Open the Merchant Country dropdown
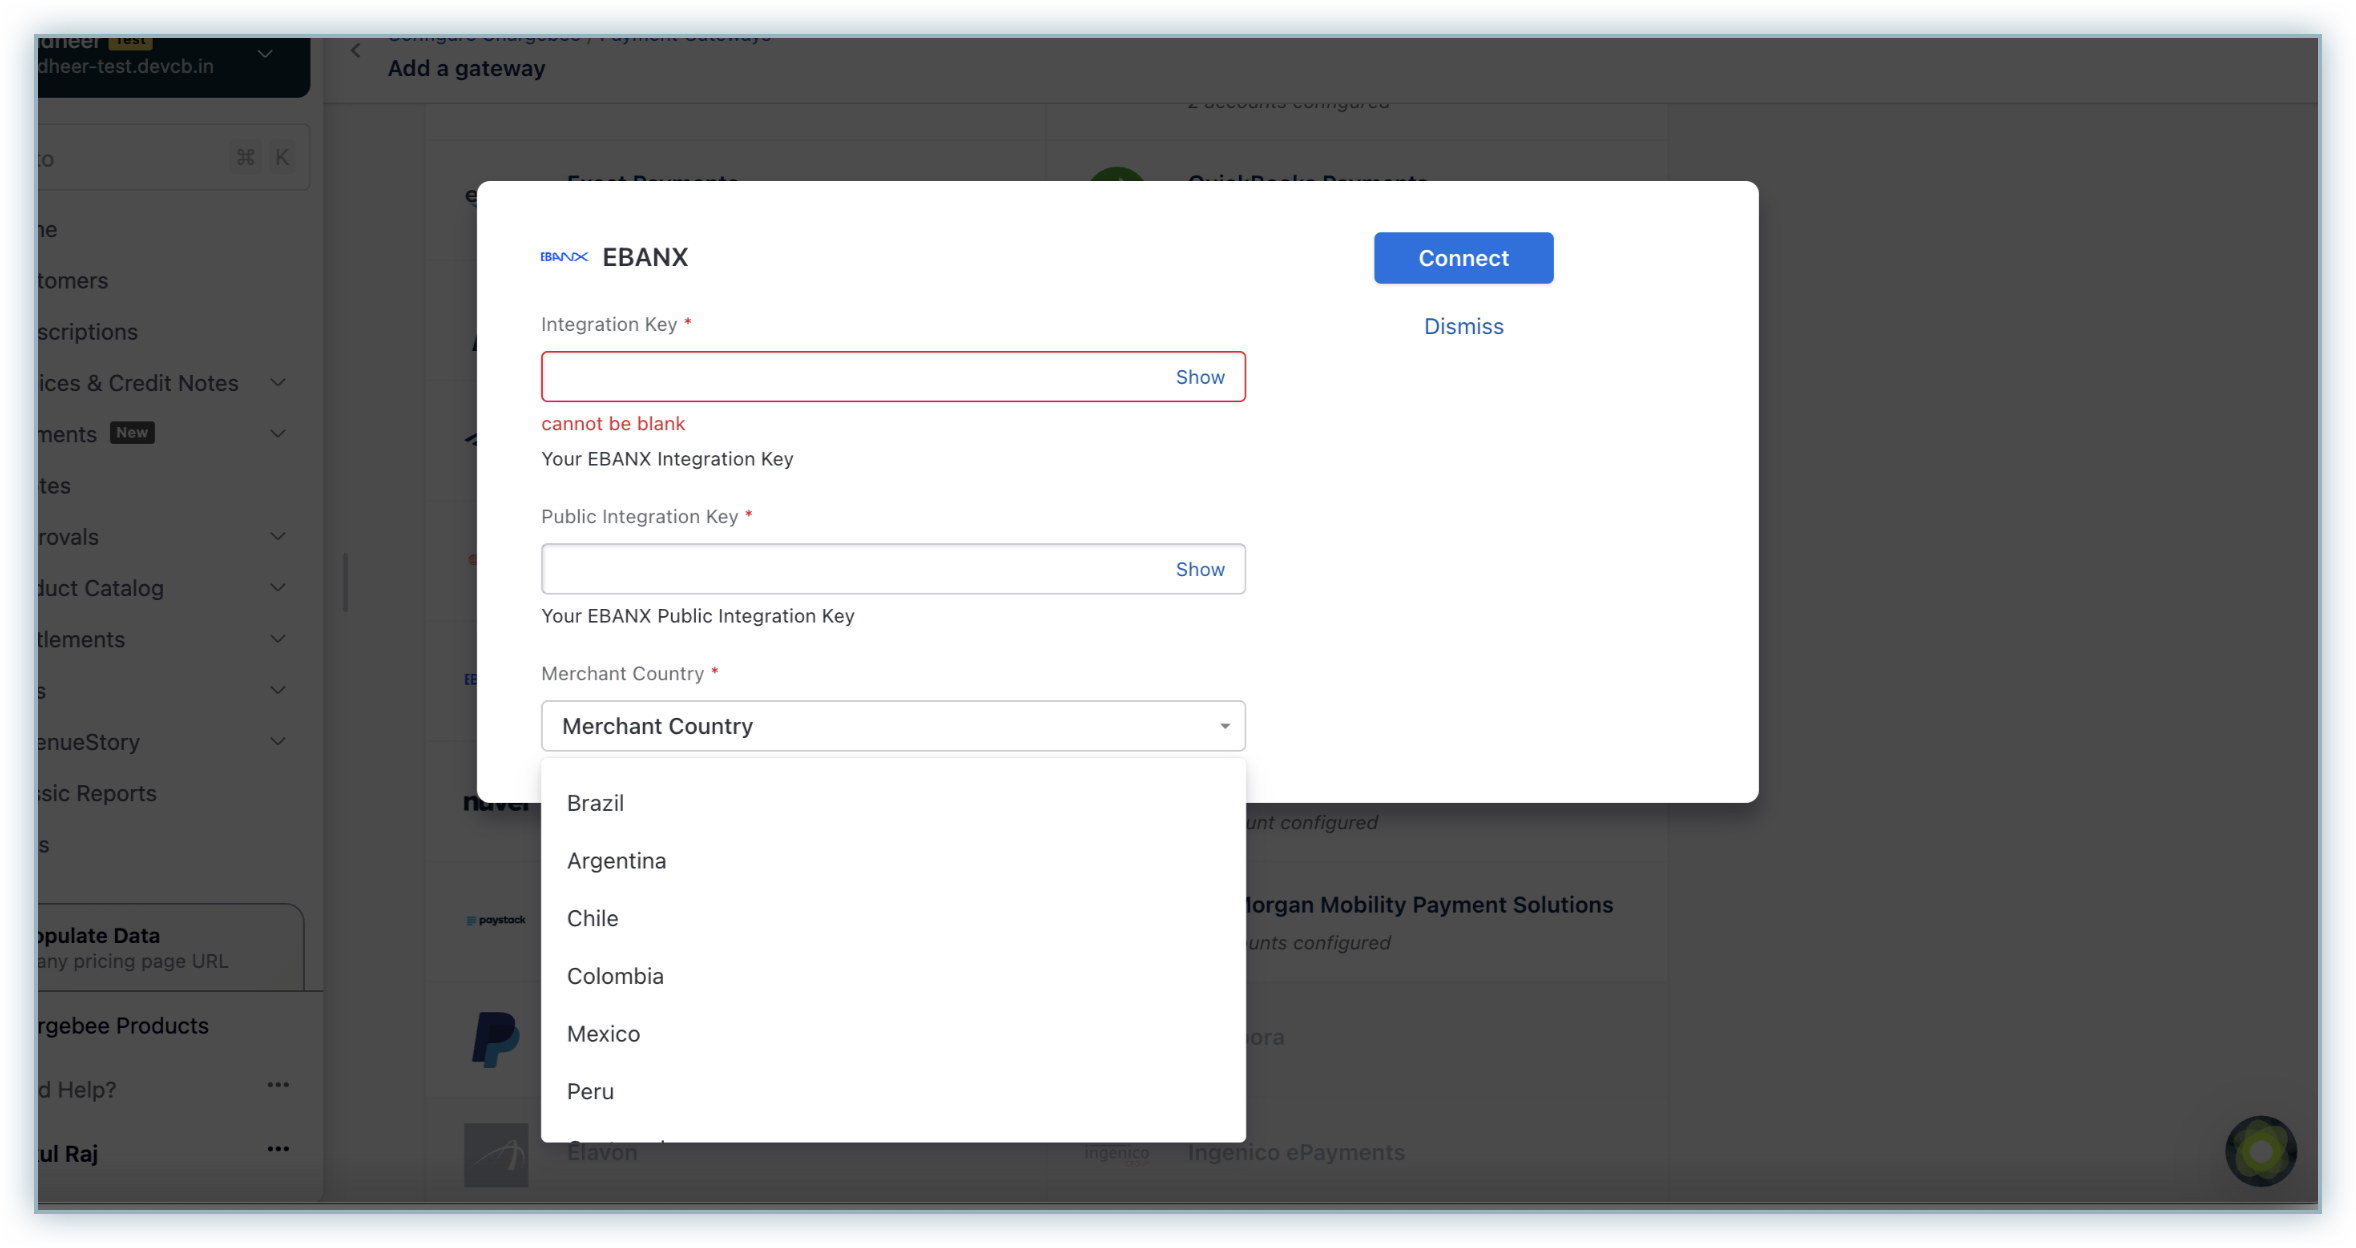 pyautogui.click(x=893, y=726)
